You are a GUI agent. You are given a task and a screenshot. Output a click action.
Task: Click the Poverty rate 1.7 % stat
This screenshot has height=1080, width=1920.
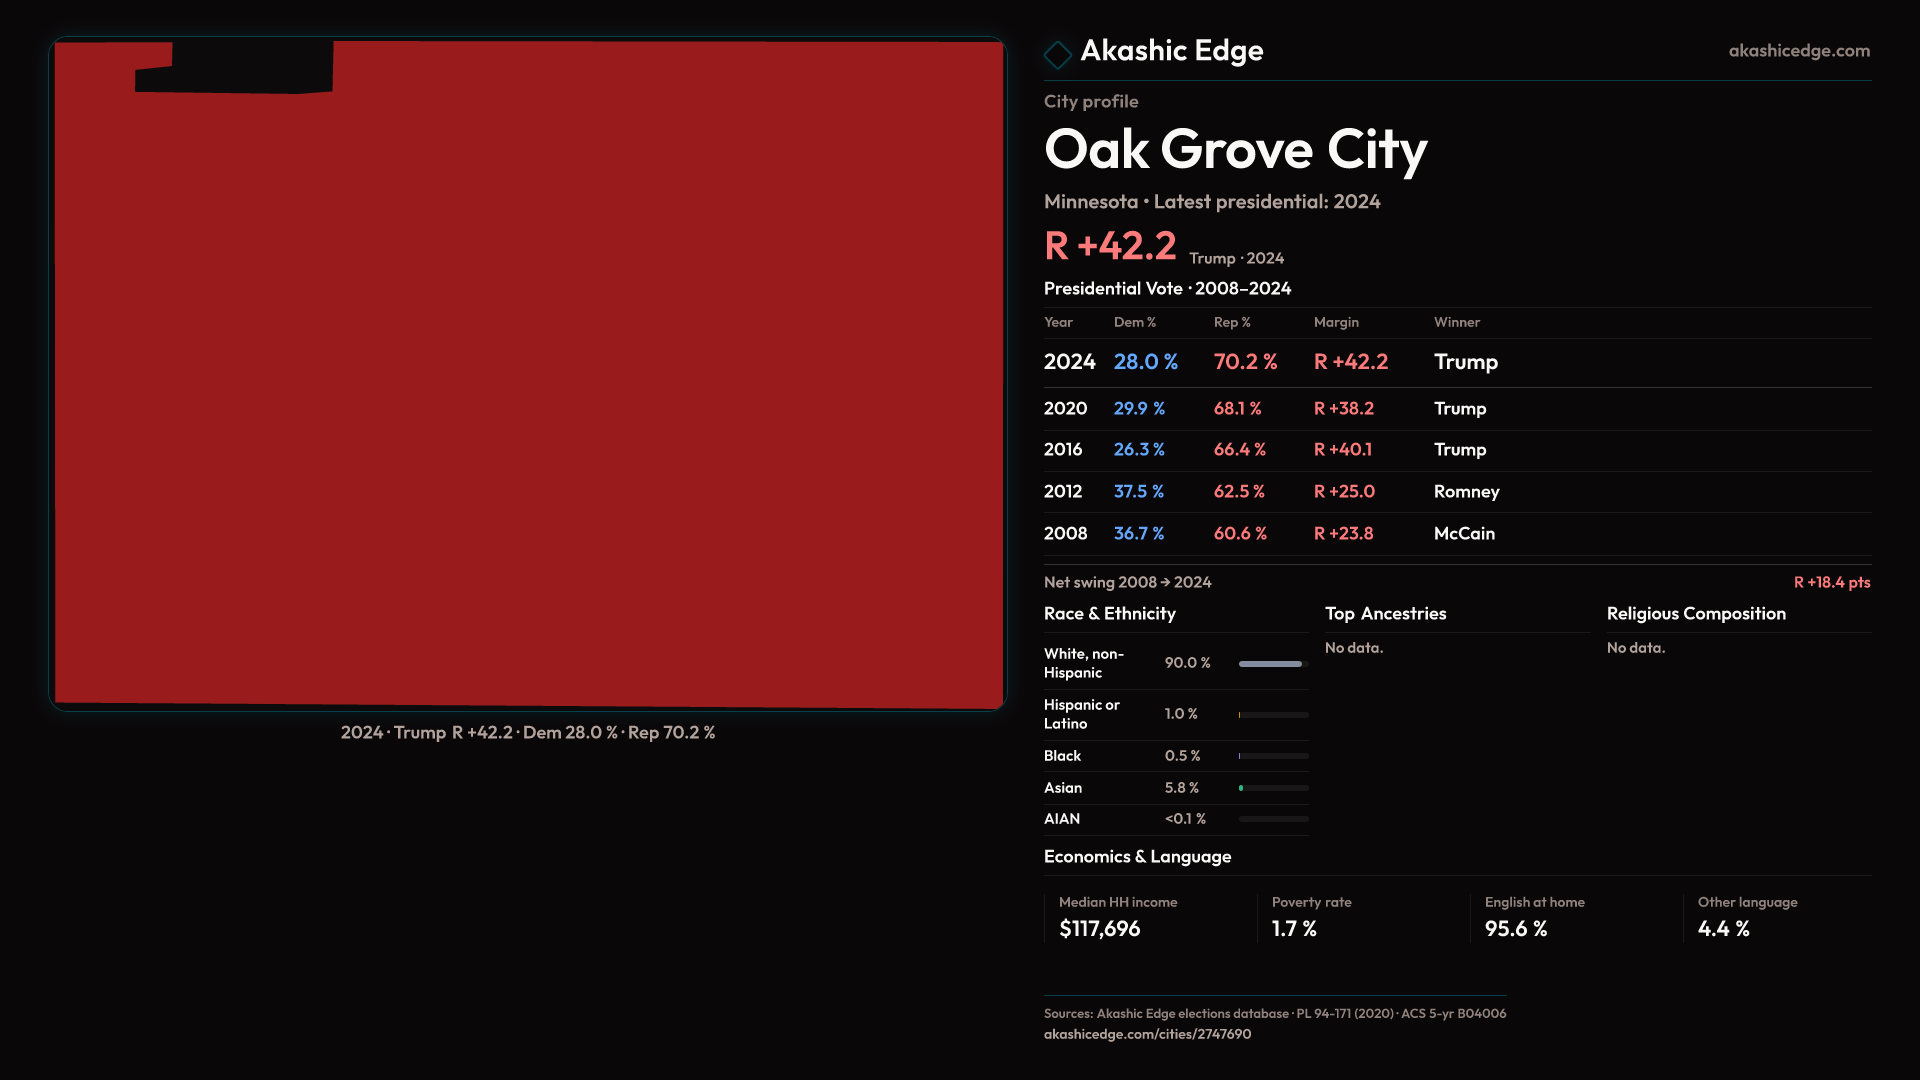[x=1294, y=929]
